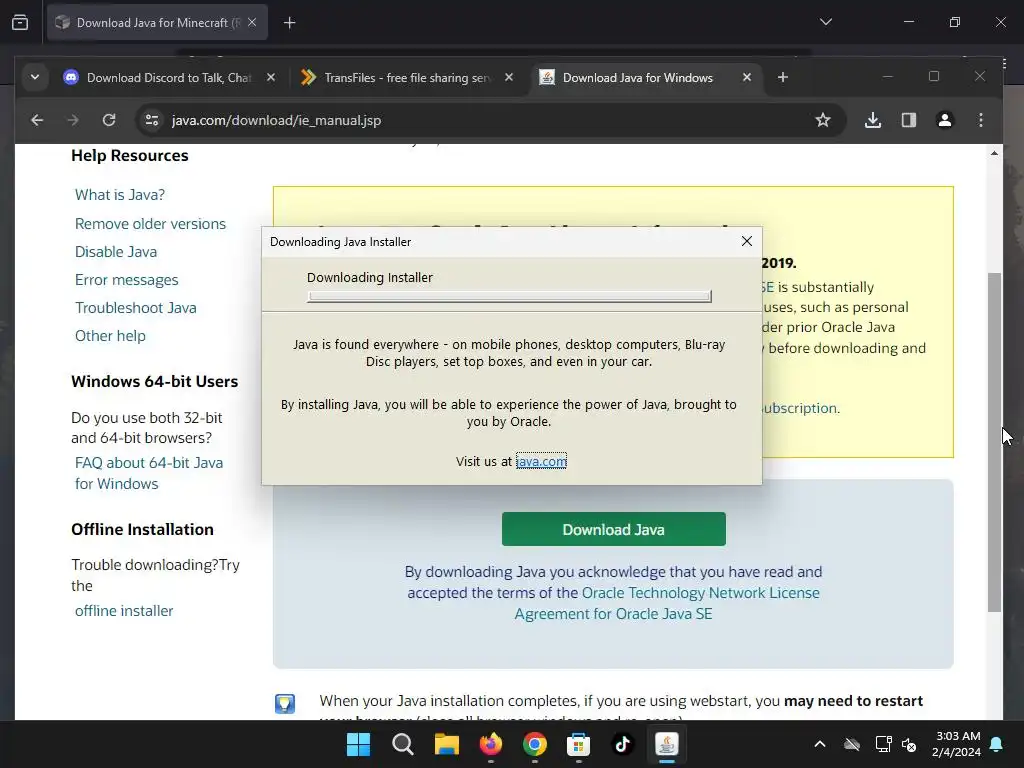The width and height of the screenshot is (1024, 768).
Task: Open Remove older versions link
Action: point(150,223)
